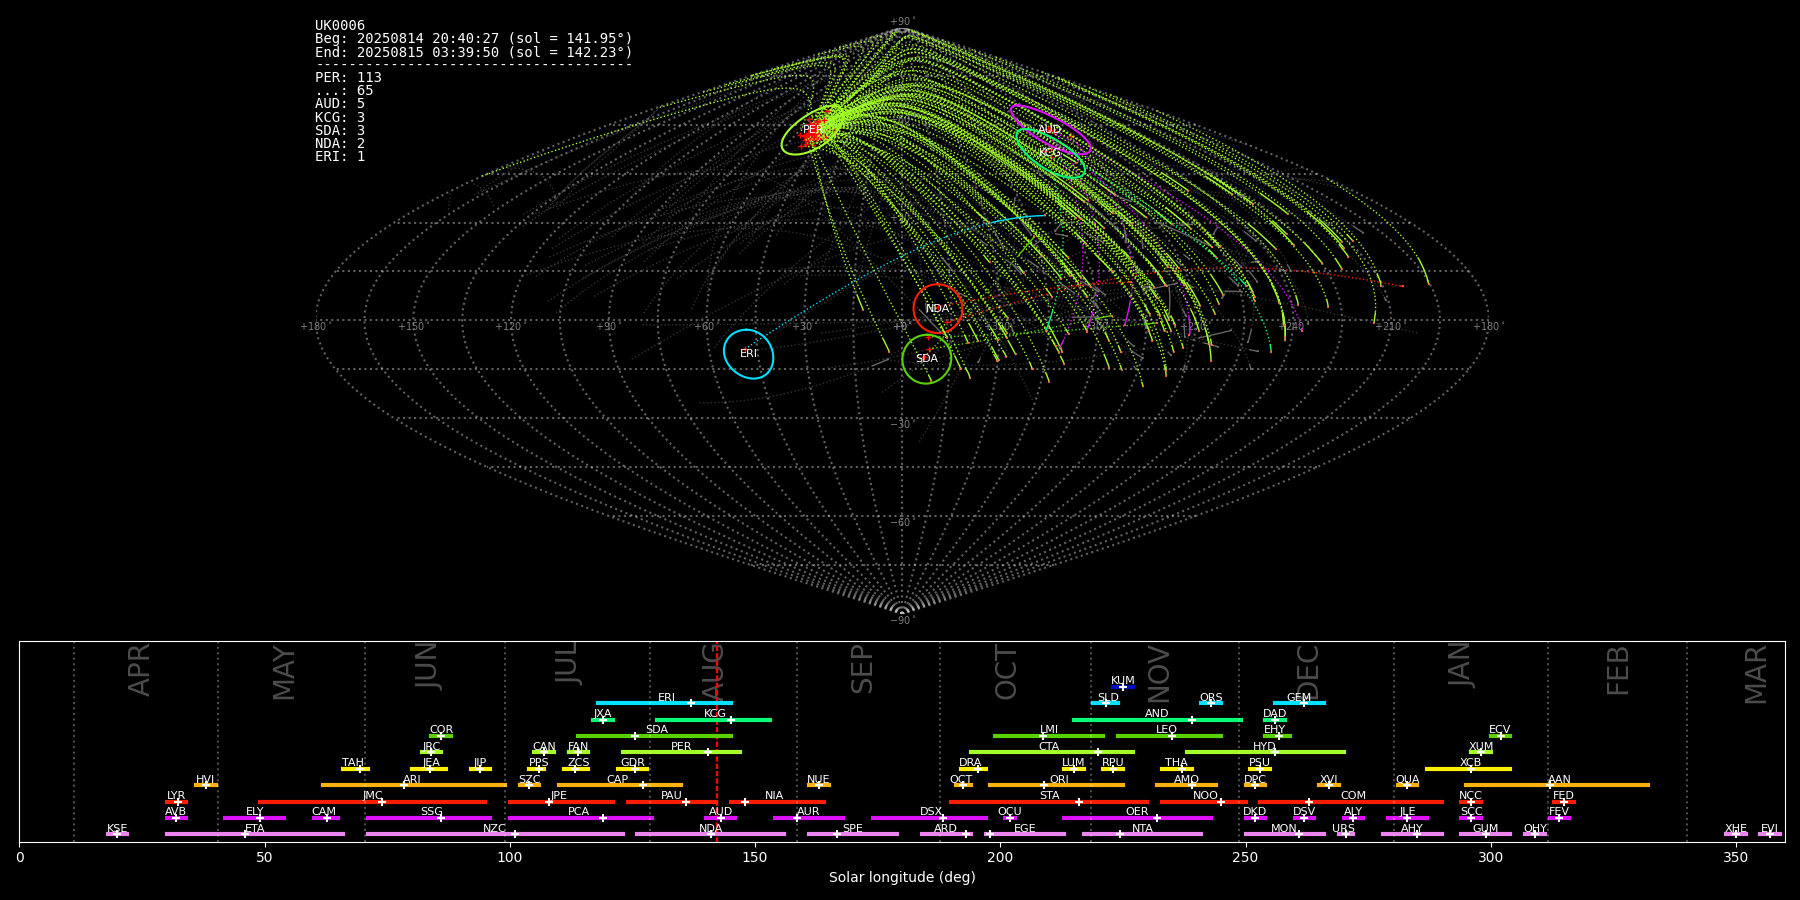The width and height of the screenshot is (1800, 900).
Task: Click the PER activity bar in timeline
Action: pos(681,752)
